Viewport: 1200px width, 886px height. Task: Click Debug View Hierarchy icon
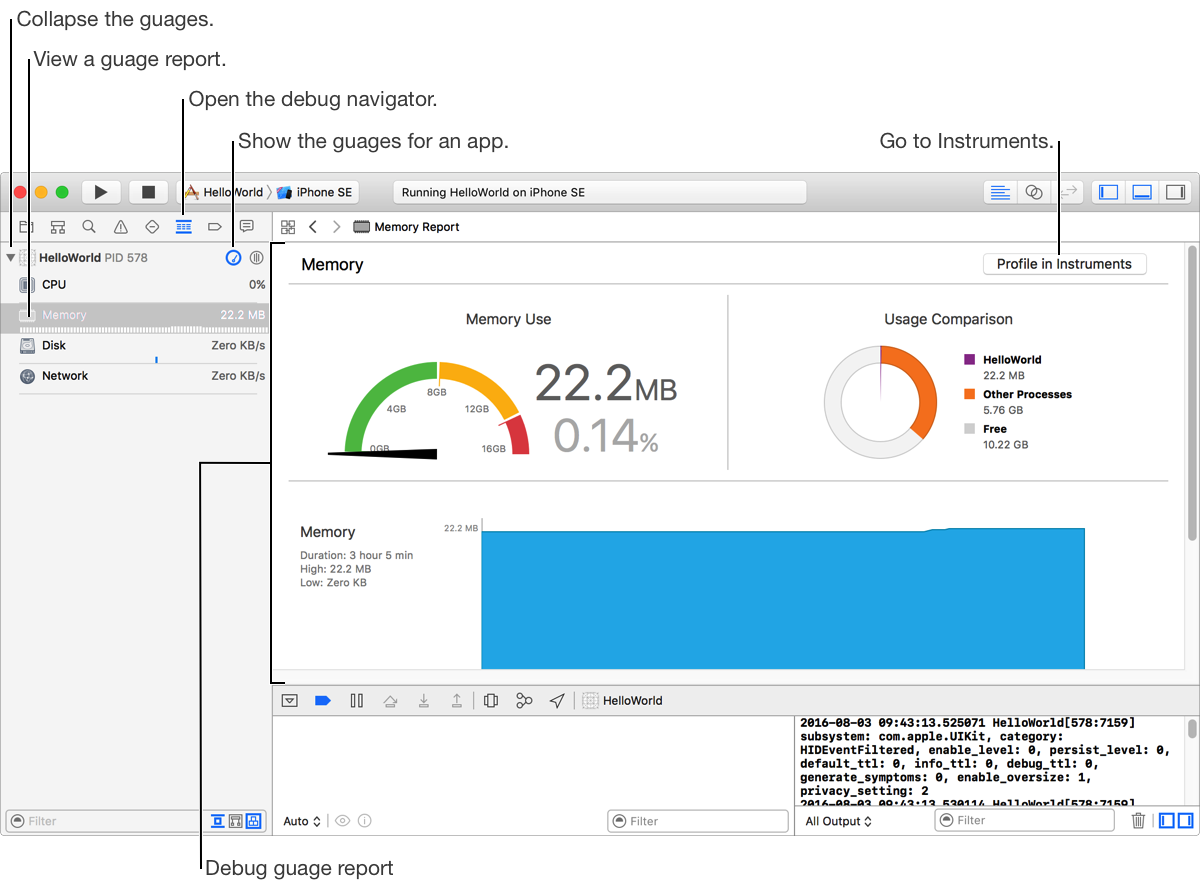(x=491, y=701)
